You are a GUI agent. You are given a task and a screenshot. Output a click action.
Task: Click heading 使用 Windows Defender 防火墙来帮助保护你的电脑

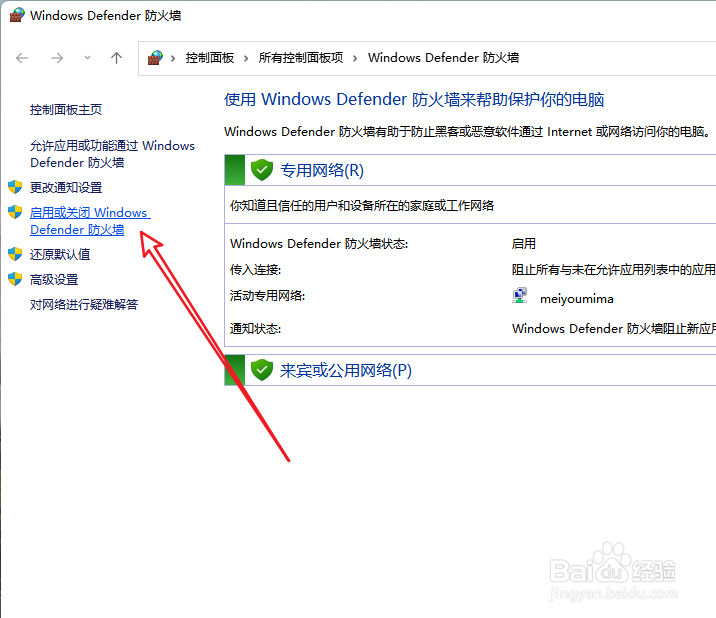click(x=414, y=100)
